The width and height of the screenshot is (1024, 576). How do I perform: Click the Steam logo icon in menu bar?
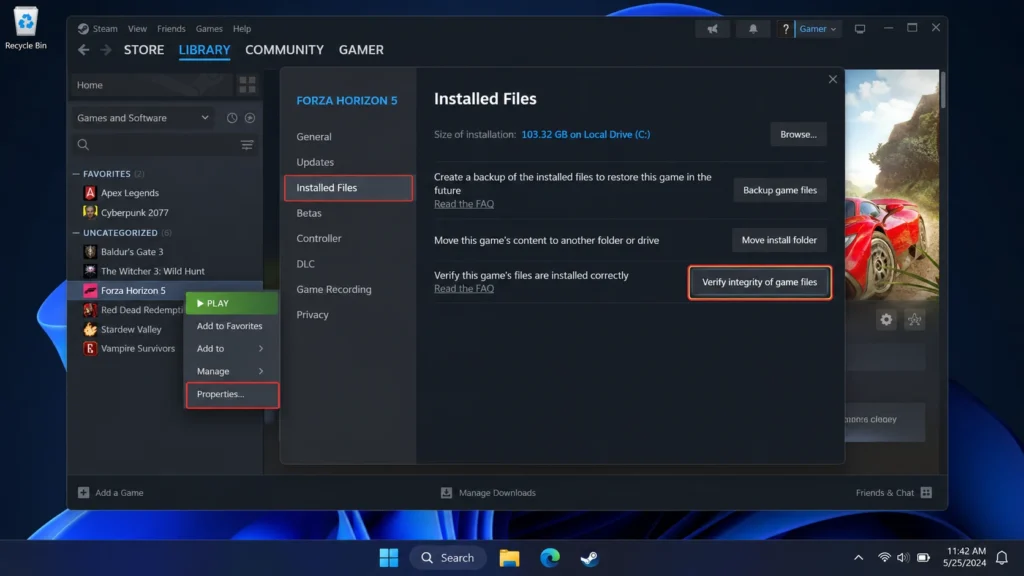click(x=83, y=29)
